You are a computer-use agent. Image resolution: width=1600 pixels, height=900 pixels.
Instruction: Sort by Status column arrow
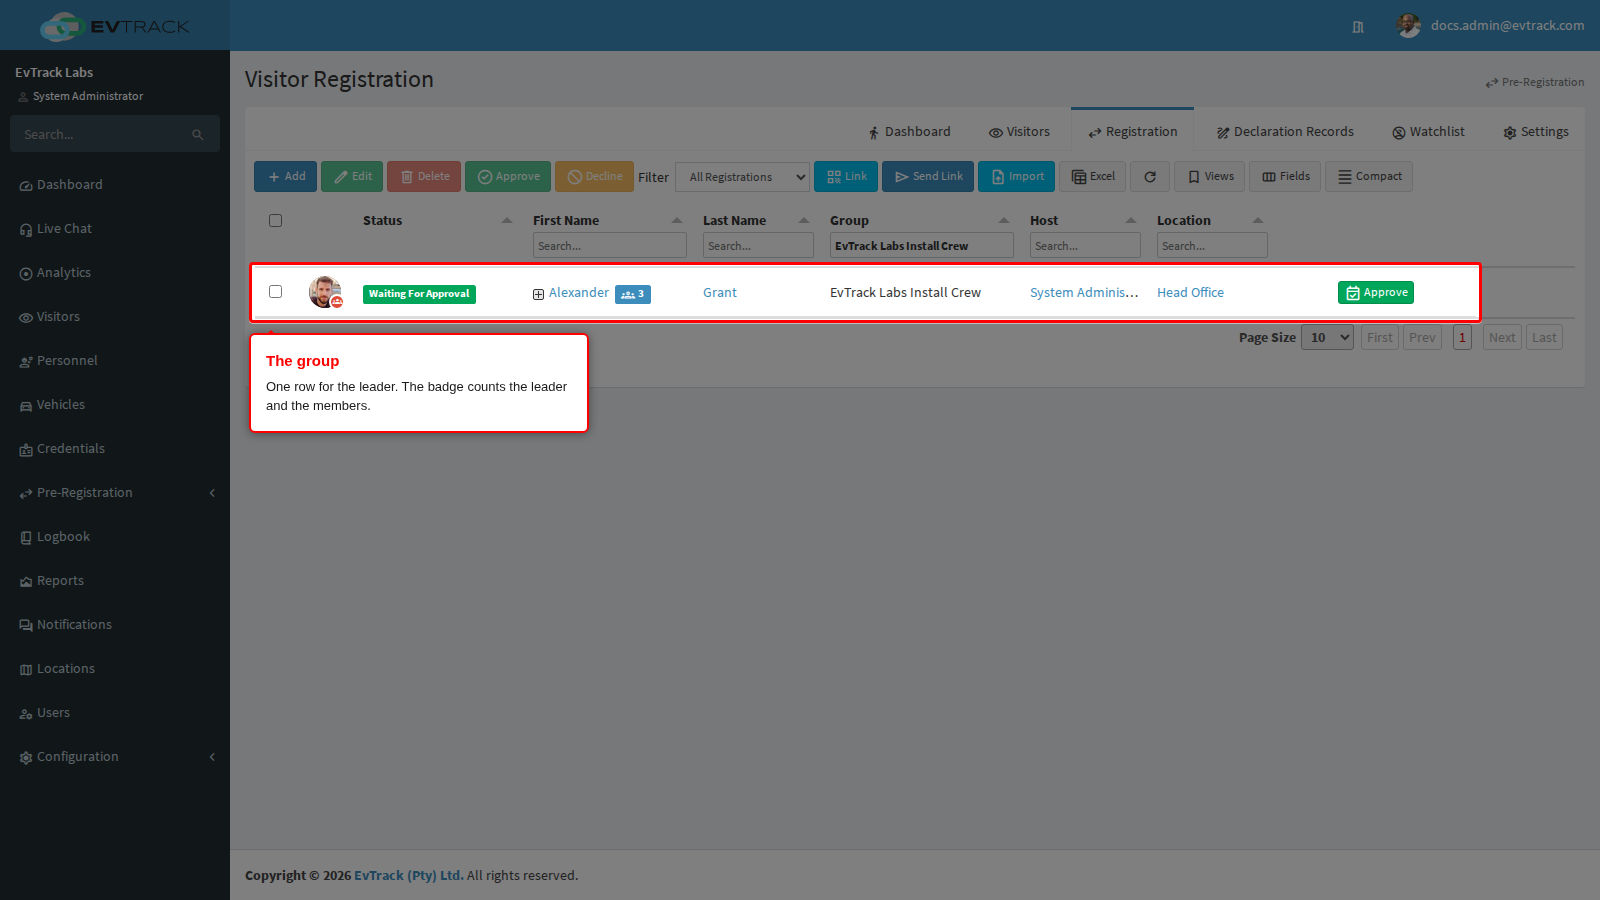click(x=507, y=221)
